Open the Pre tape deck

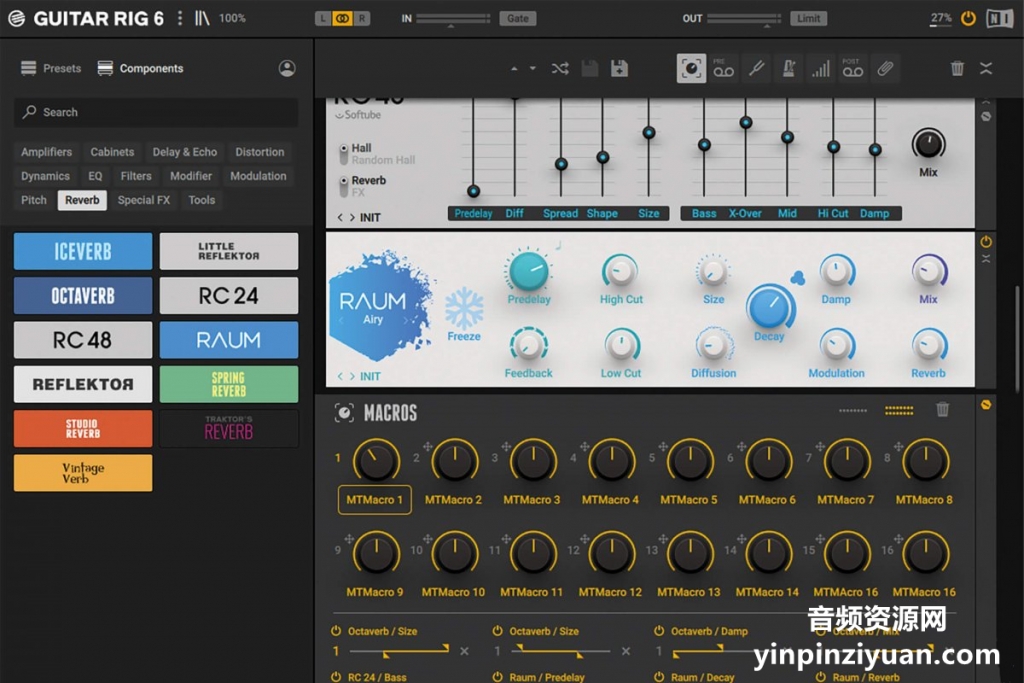pyautogui.click(x=724, y=68)
